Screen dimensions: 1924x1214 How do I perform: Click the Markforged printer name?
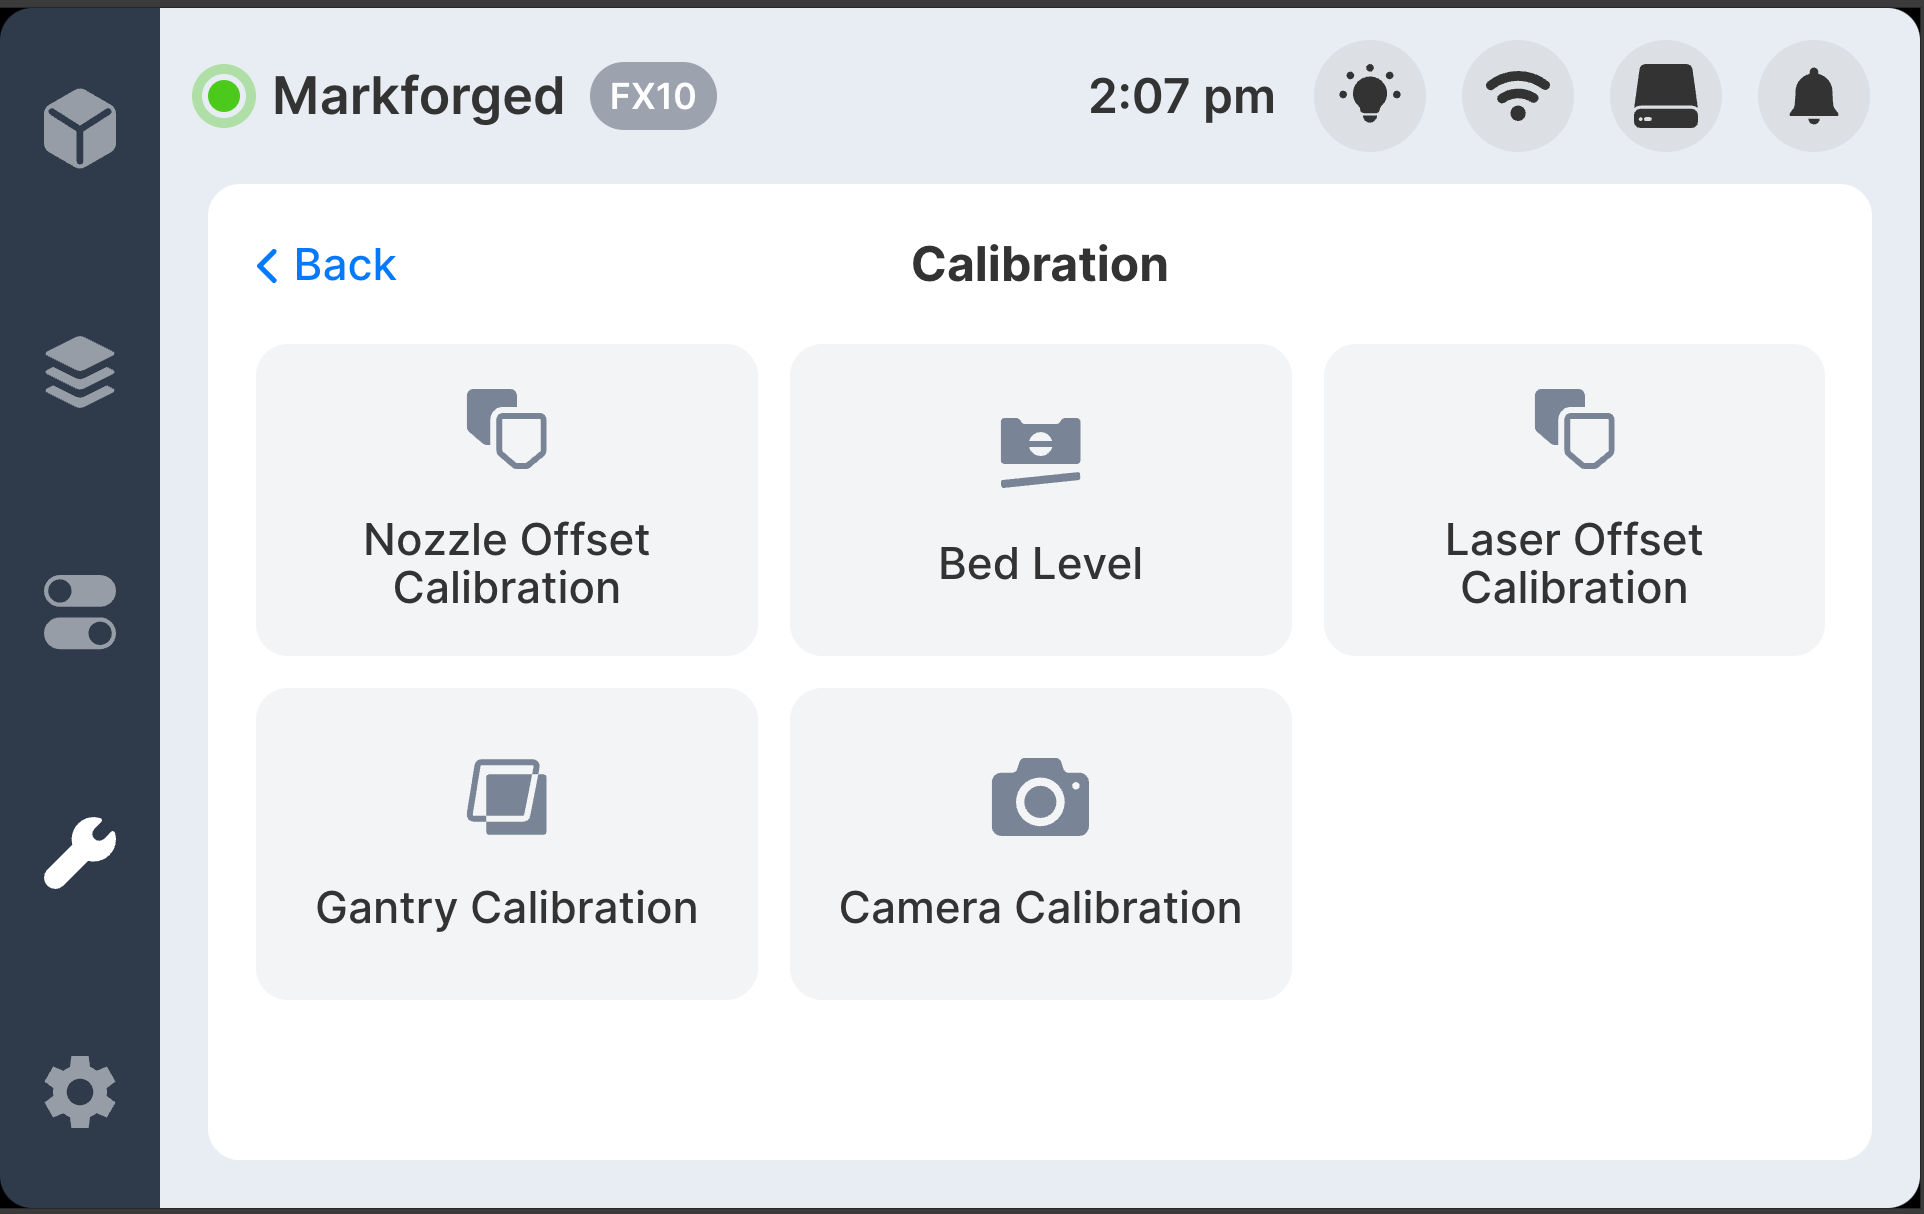click(419, 95)
